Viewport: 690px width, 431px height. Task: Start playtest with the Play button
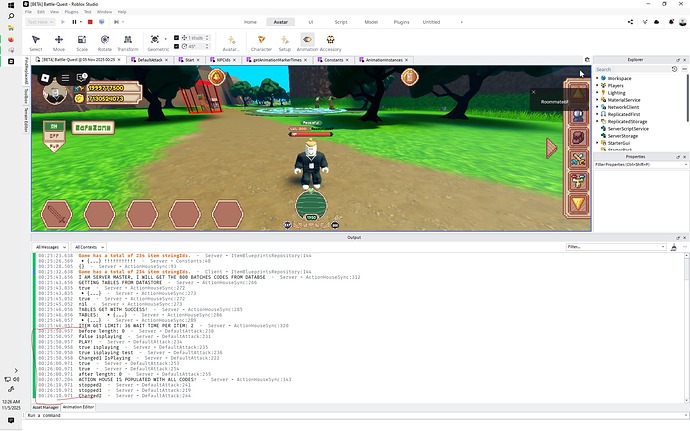coord(63,22)
